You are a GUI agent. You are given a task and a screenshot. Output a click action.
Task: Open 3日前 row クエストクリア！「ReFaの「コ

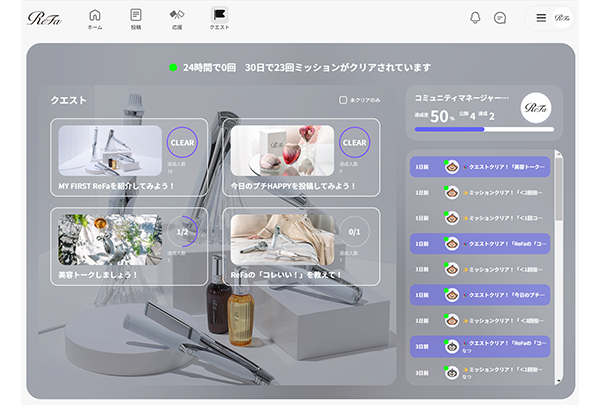pyautogui.click(x=480, y=346)
